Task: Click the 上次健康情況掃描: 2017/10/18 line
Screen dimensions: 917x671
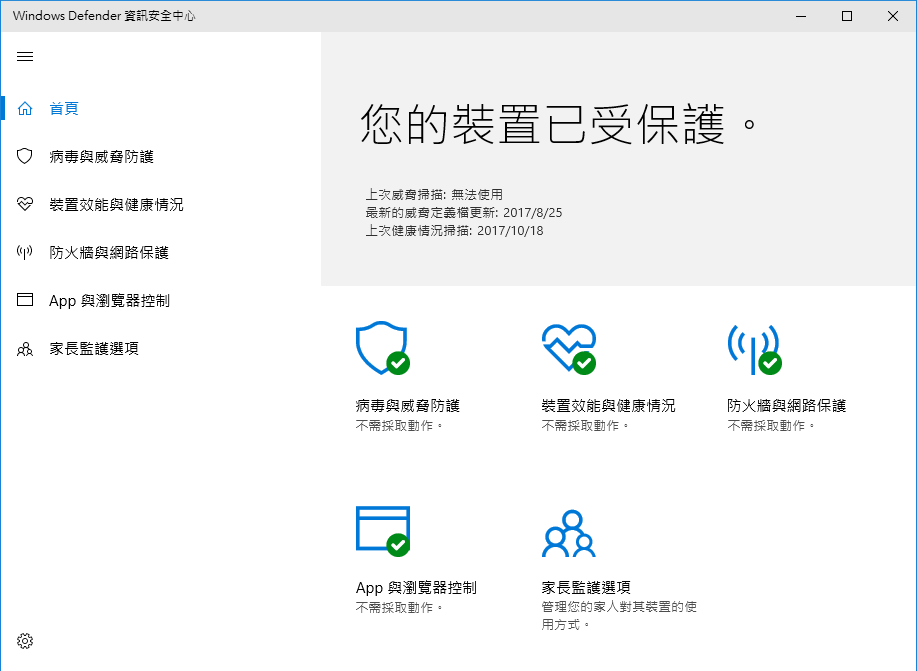Action: tap(454, 230)
